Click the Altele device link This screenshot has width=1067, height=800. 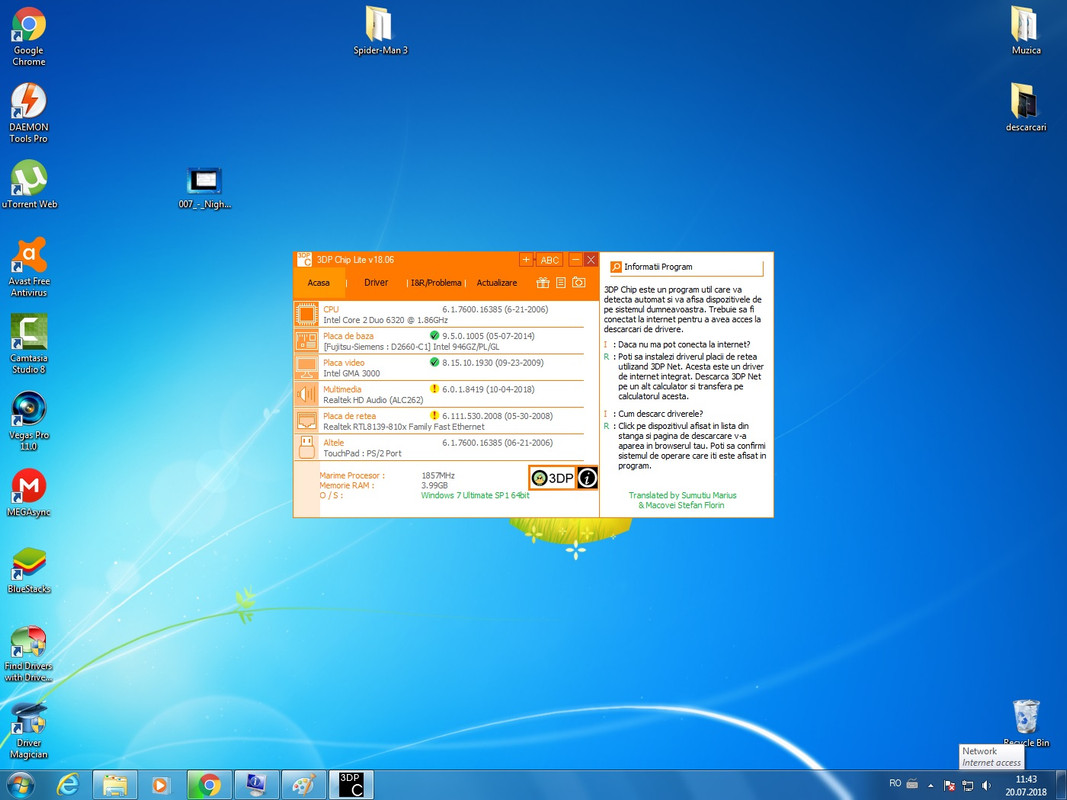333,442
